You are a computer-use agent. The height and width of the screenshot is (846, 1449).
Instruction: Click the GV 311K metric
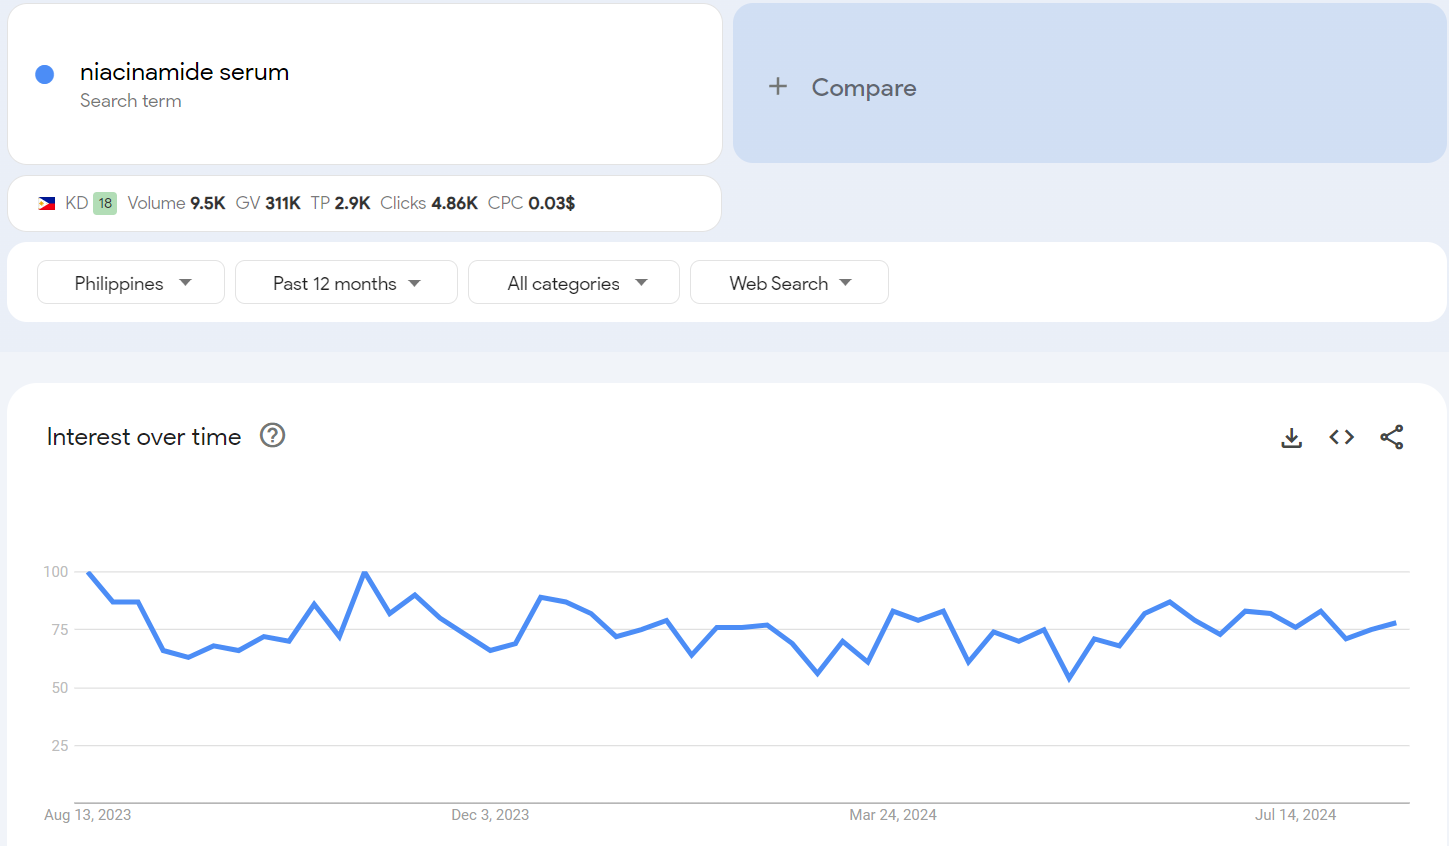click(x=268, y=203)
